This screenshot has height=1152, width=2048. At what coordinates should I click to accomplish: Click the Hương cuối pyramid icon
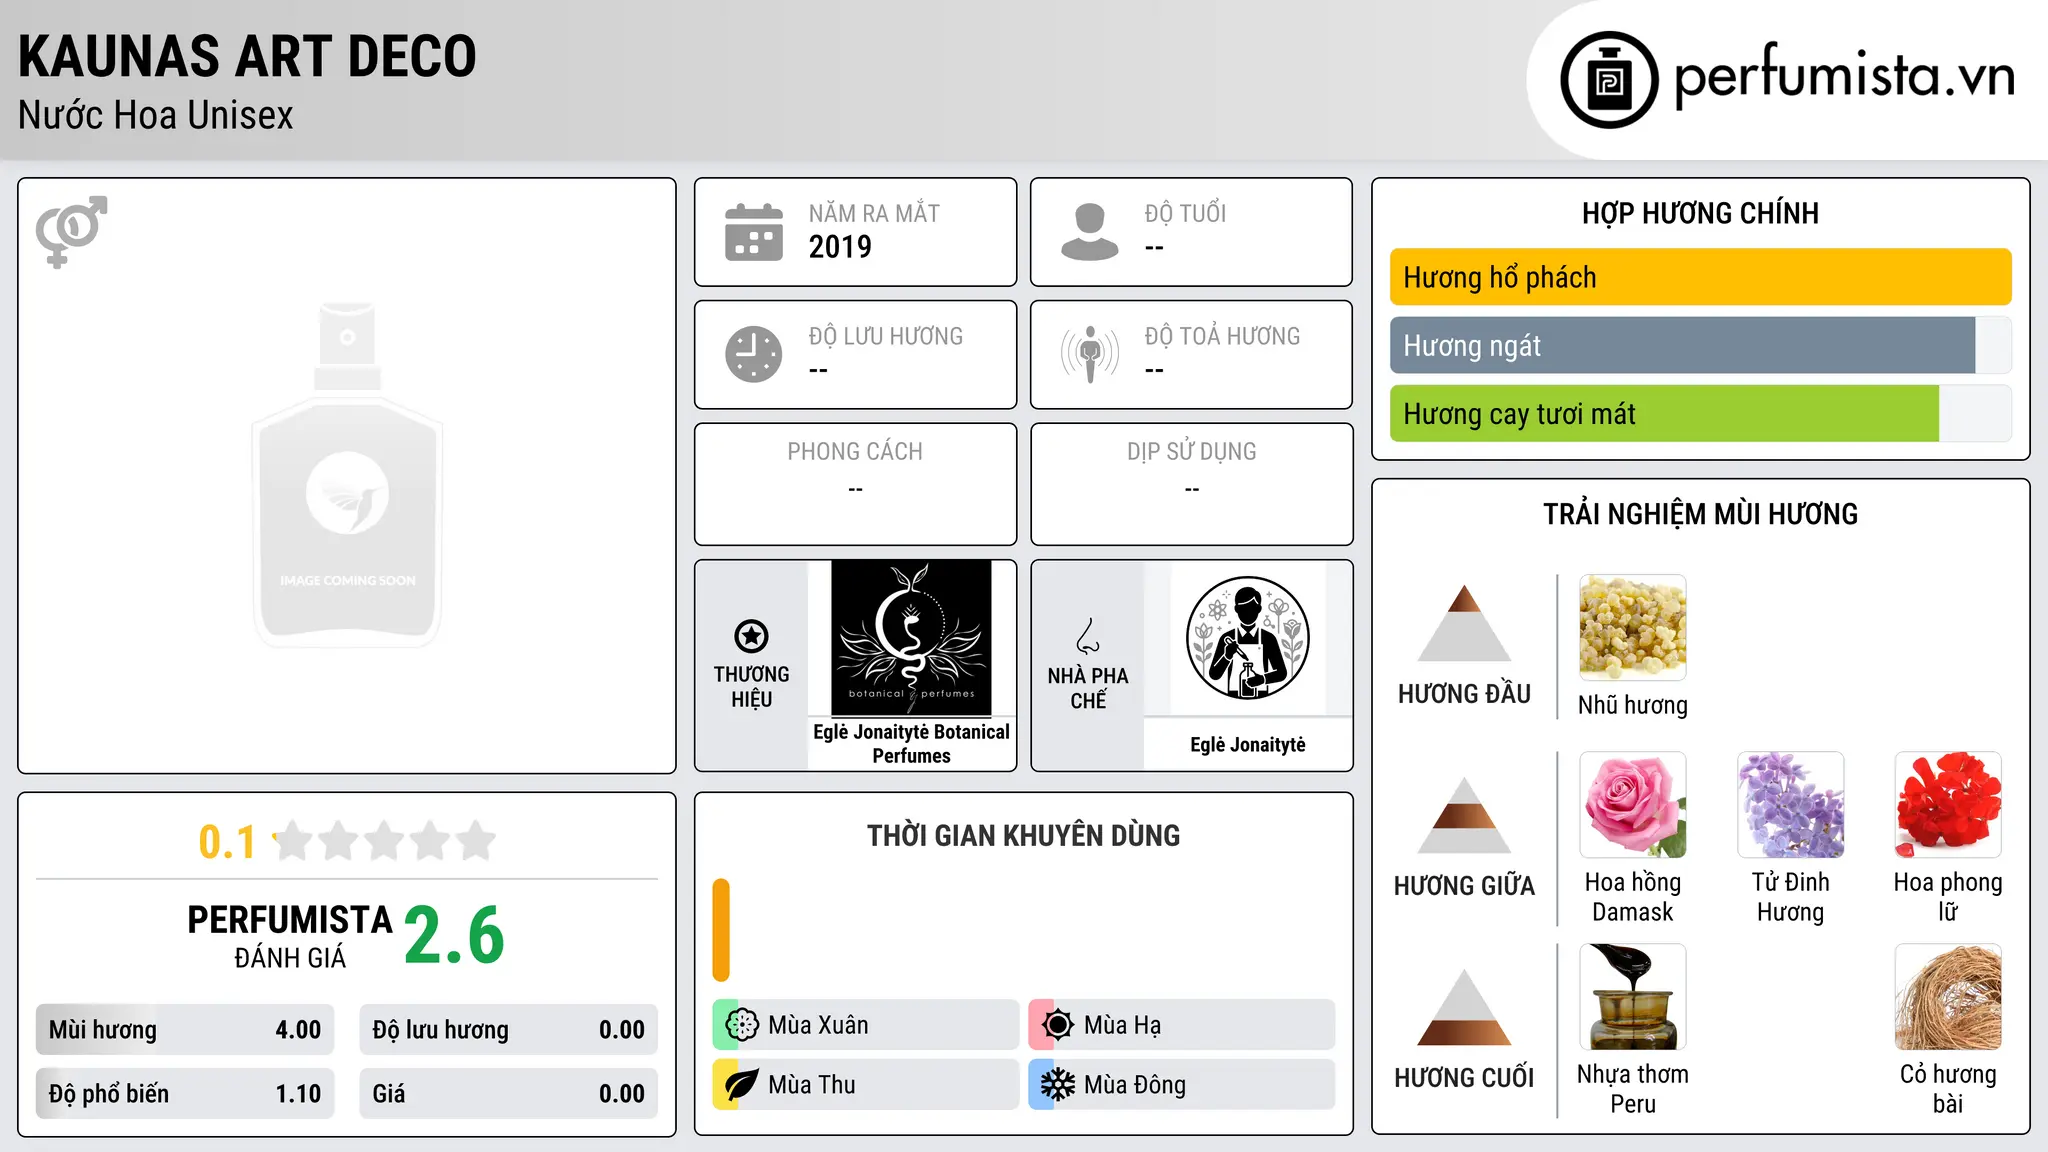(1464, 1007)
